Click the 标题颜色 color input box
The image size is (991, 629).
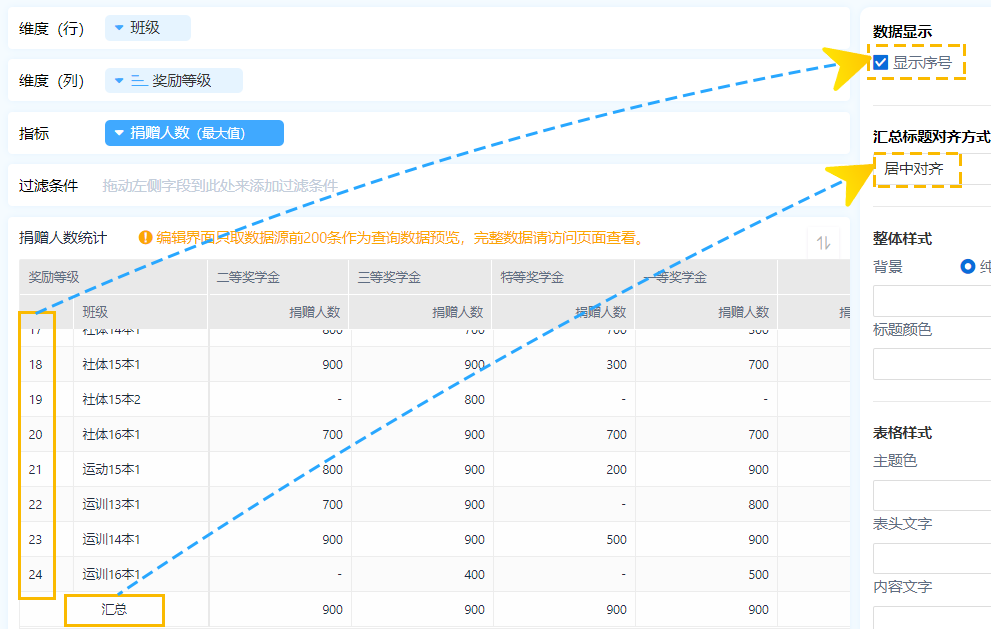(x=932, y=364)
